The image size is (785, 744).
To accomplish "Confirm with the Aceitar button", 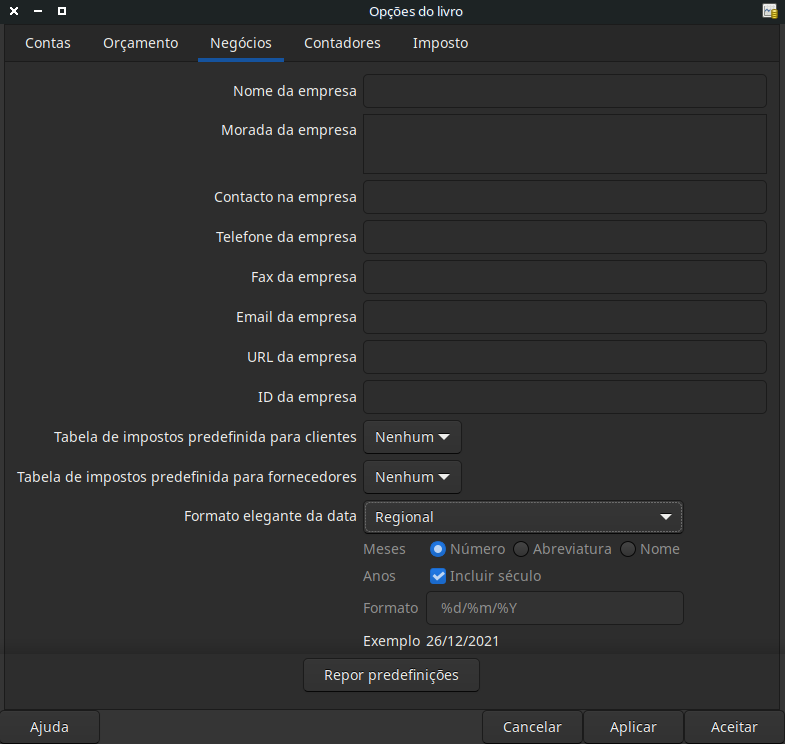I will pyautogui.click(x=734, y=727).
